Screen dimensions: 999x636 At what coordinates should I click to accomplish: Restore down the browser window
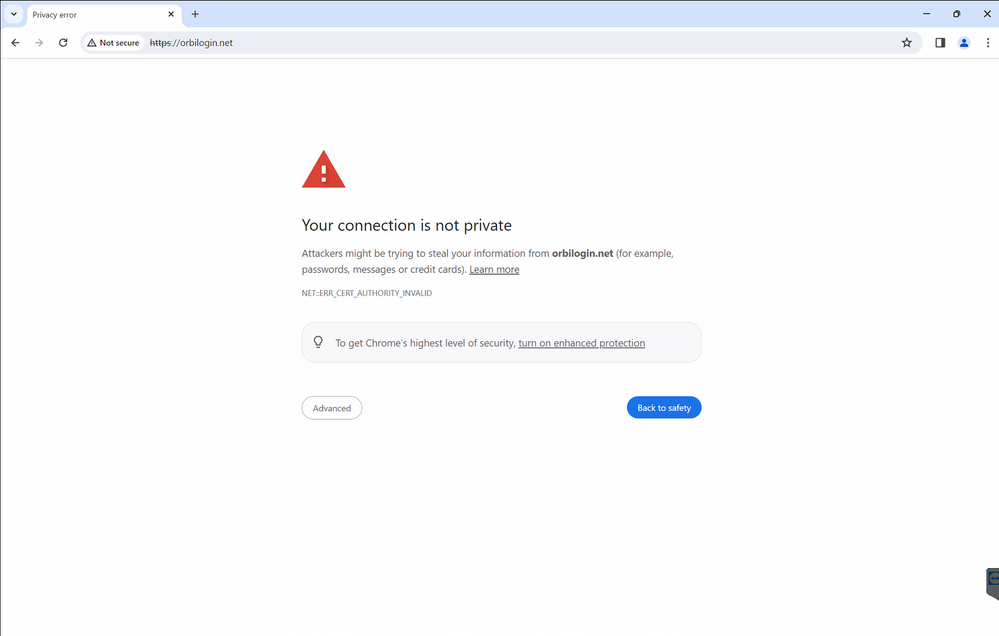(x=956, y=14)
